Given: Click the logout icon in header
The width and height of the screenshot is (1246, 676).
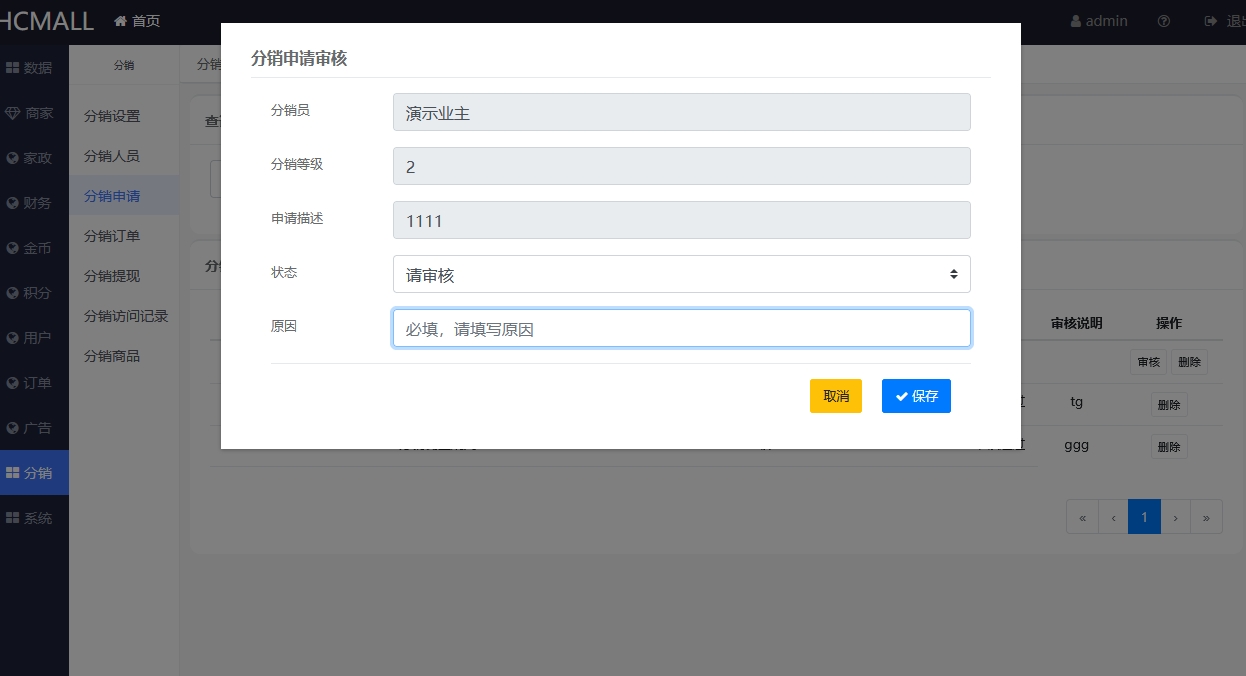Looking at the screenshot, I should (1211, 21).
